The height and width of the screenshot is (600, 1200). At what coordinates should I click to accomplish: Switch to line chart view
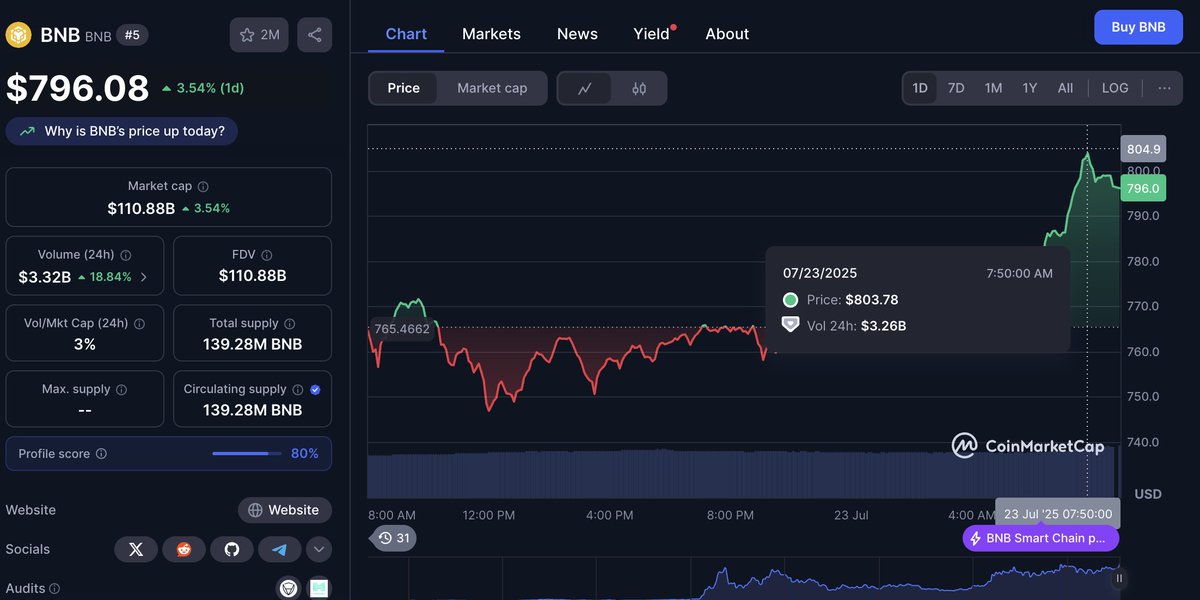point(585,88)
